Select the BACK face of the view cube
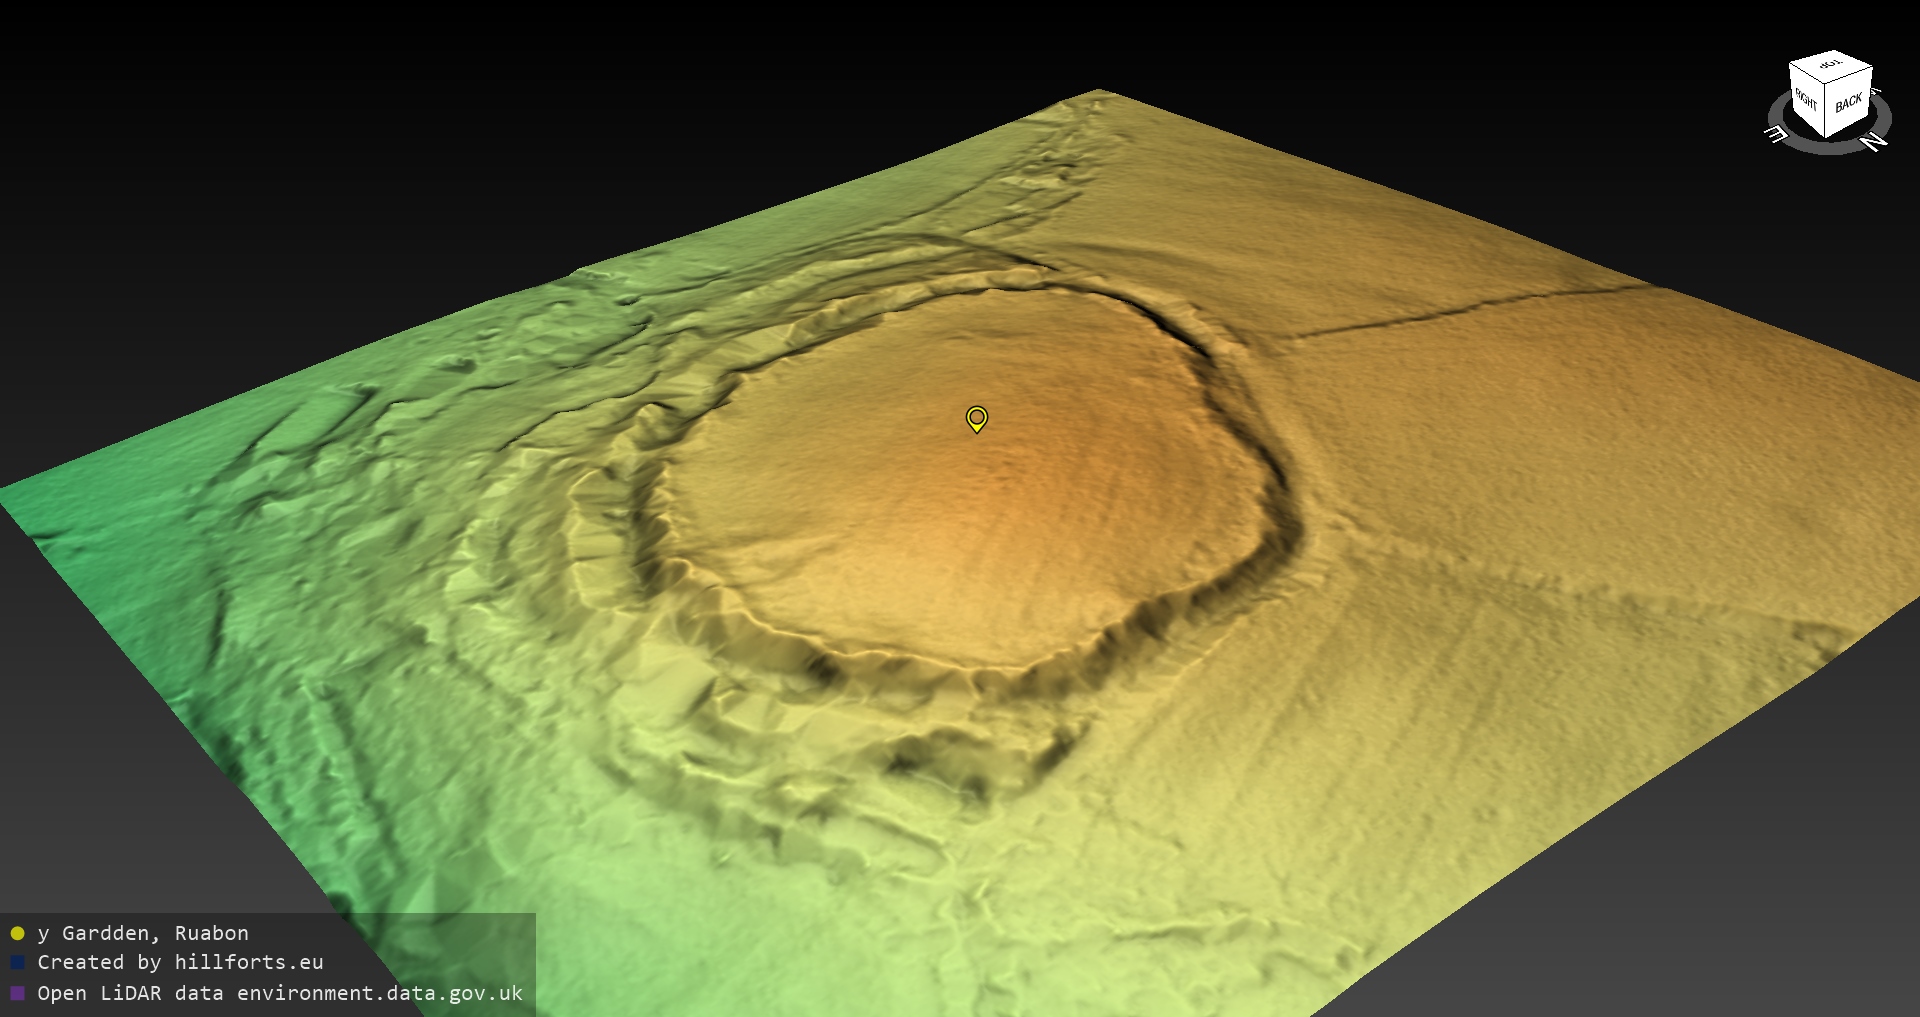The height and width of the screenshot is (1017, 1920). (x=1848, y=103)
